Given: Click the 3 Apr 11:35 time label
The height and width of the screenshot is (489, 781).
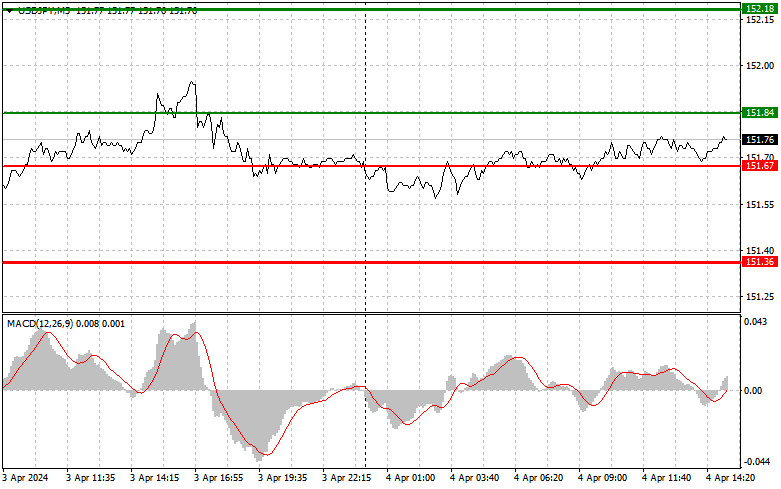Looking at the screenshot, I should 91,478.
